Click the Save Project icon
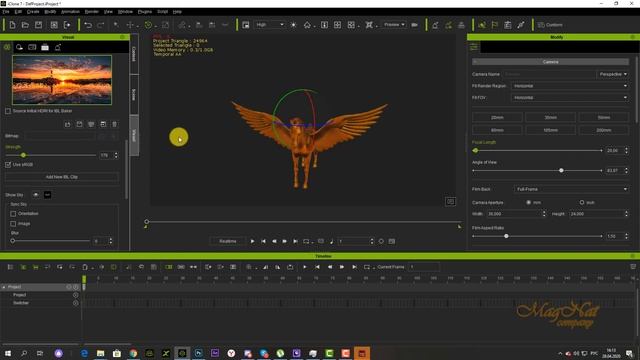 (x=38, y=25)
